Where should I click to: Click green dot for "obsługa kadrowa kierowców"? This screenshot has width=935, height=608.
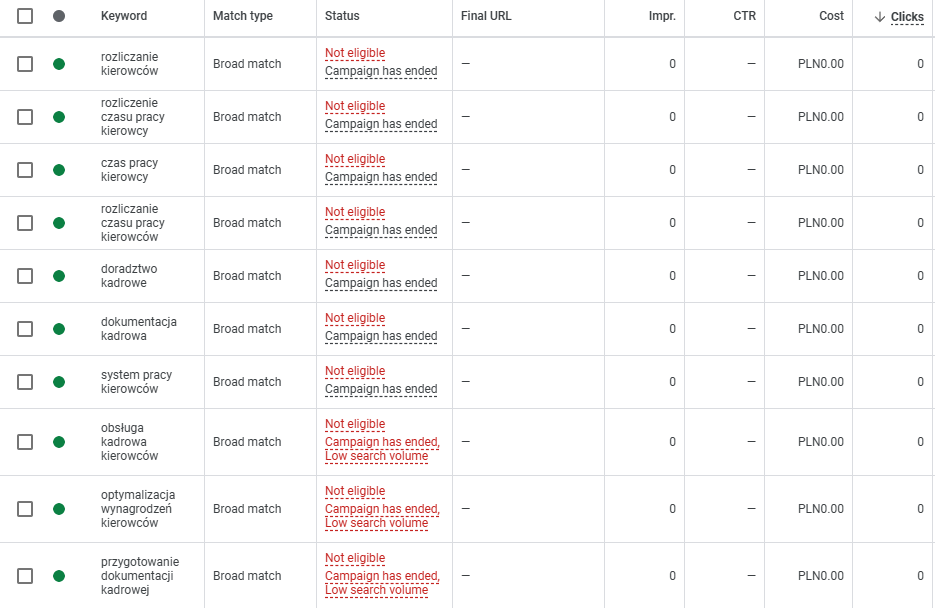[59, 442]
